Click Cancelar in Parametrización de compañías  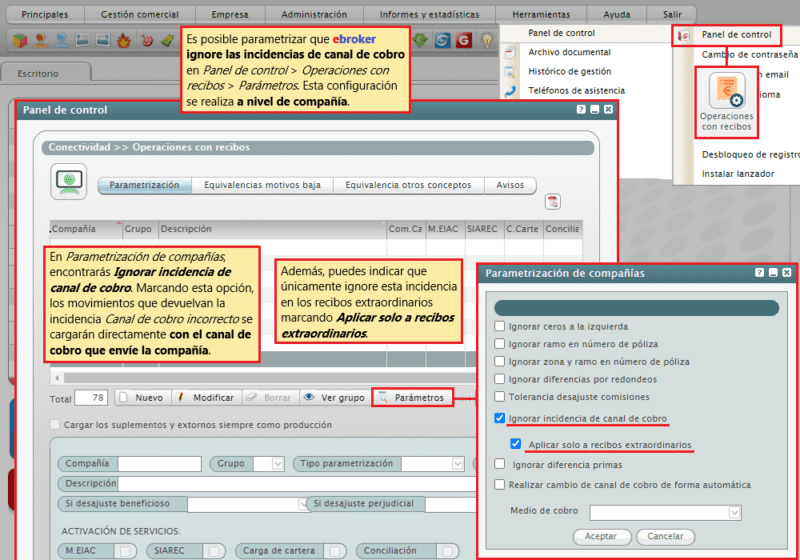665,536
